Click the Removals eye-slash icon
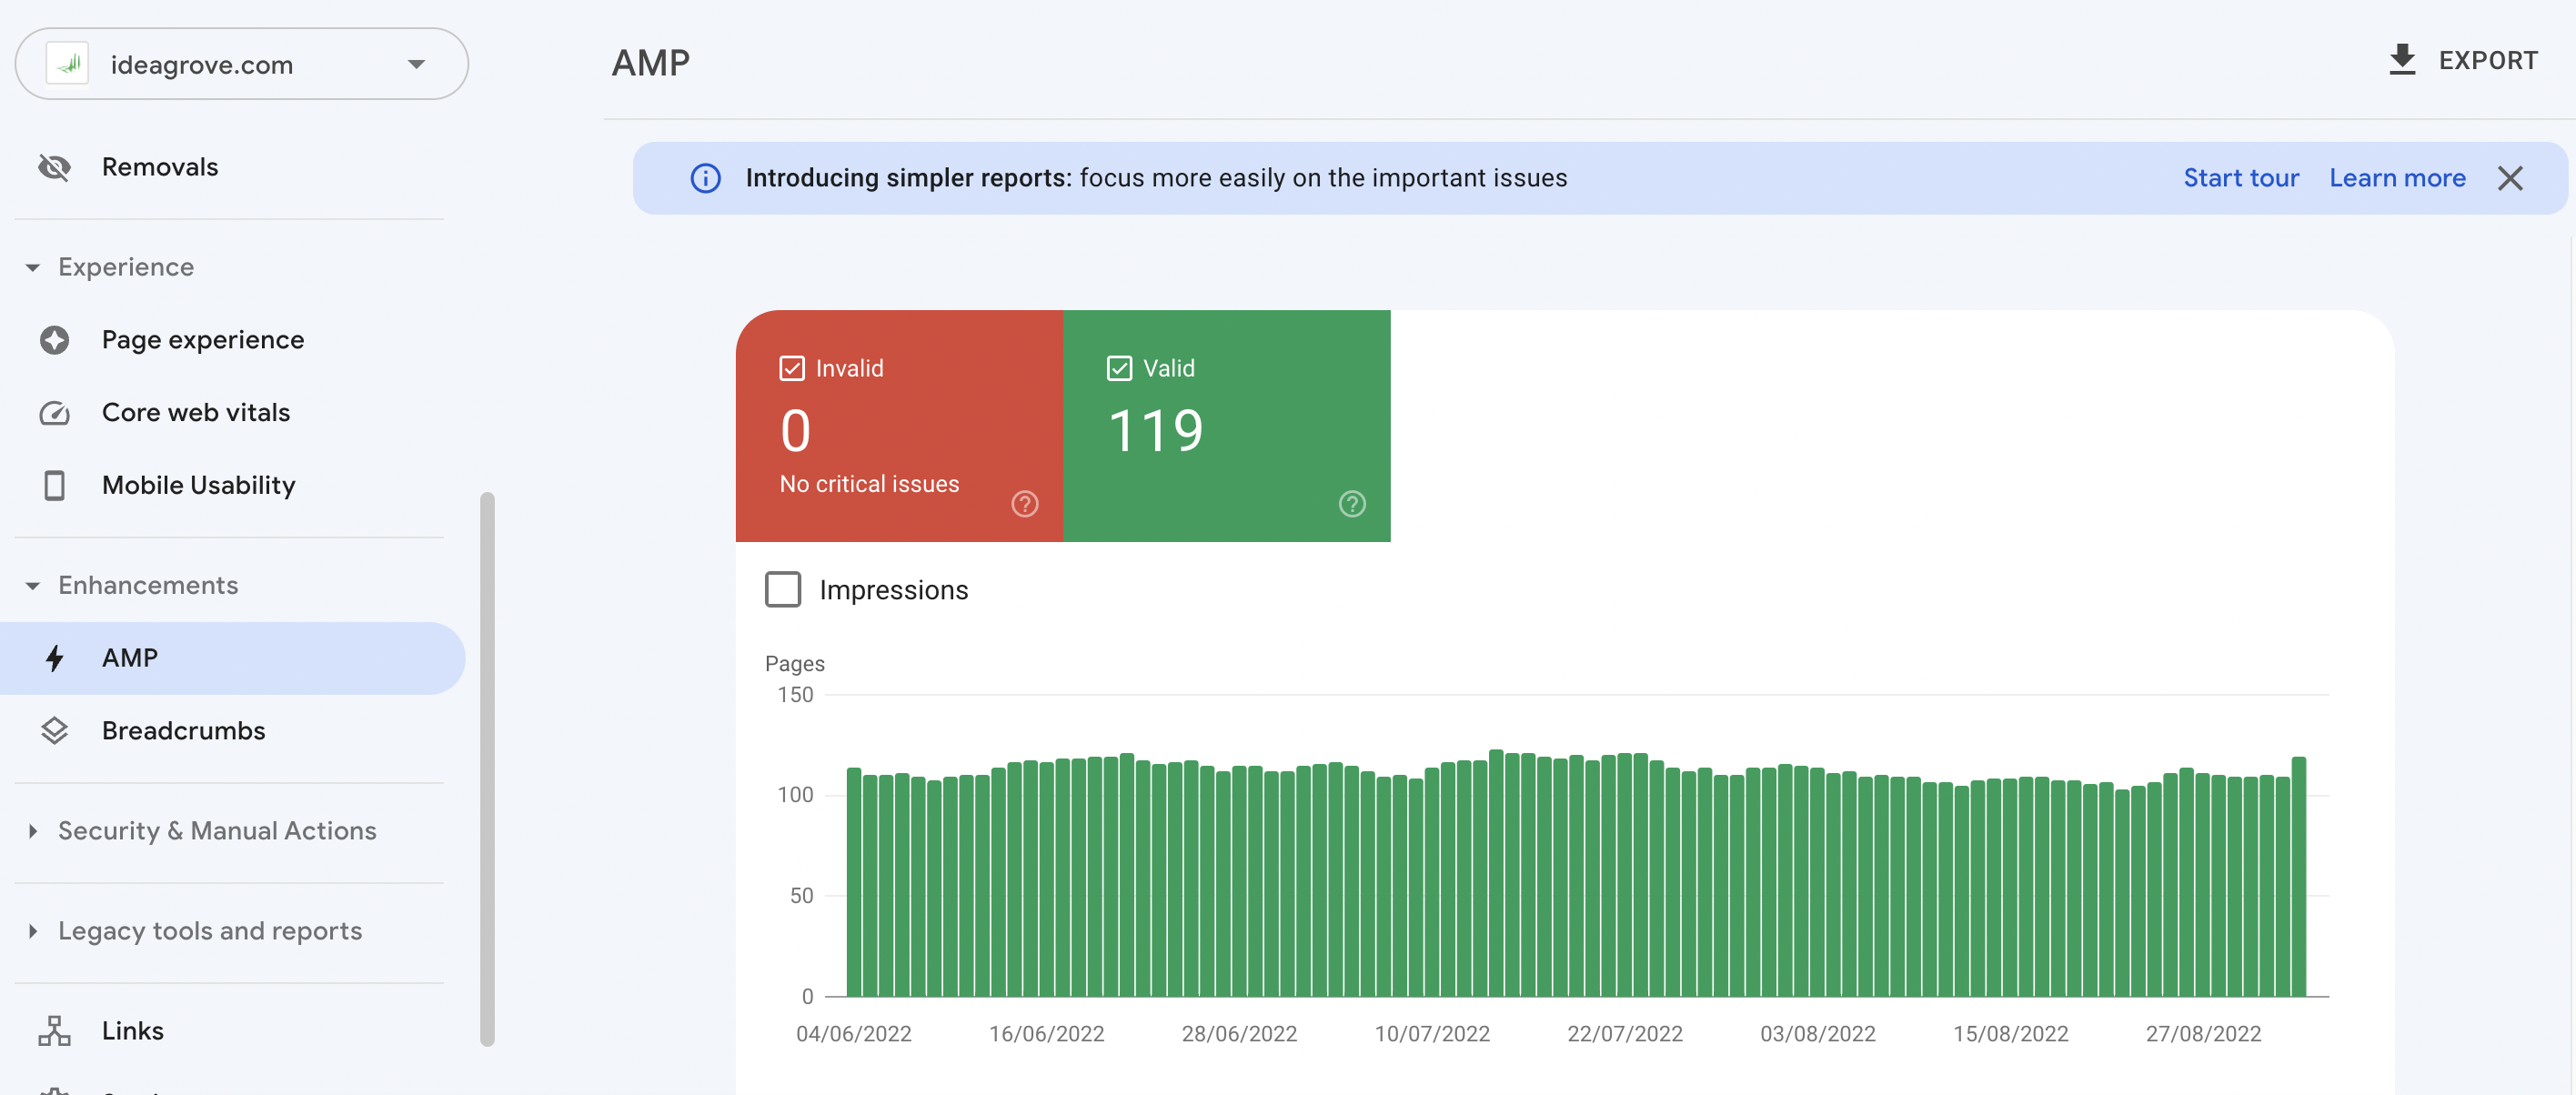This screenshot has height=1095, width=2576. coord(55,166)
